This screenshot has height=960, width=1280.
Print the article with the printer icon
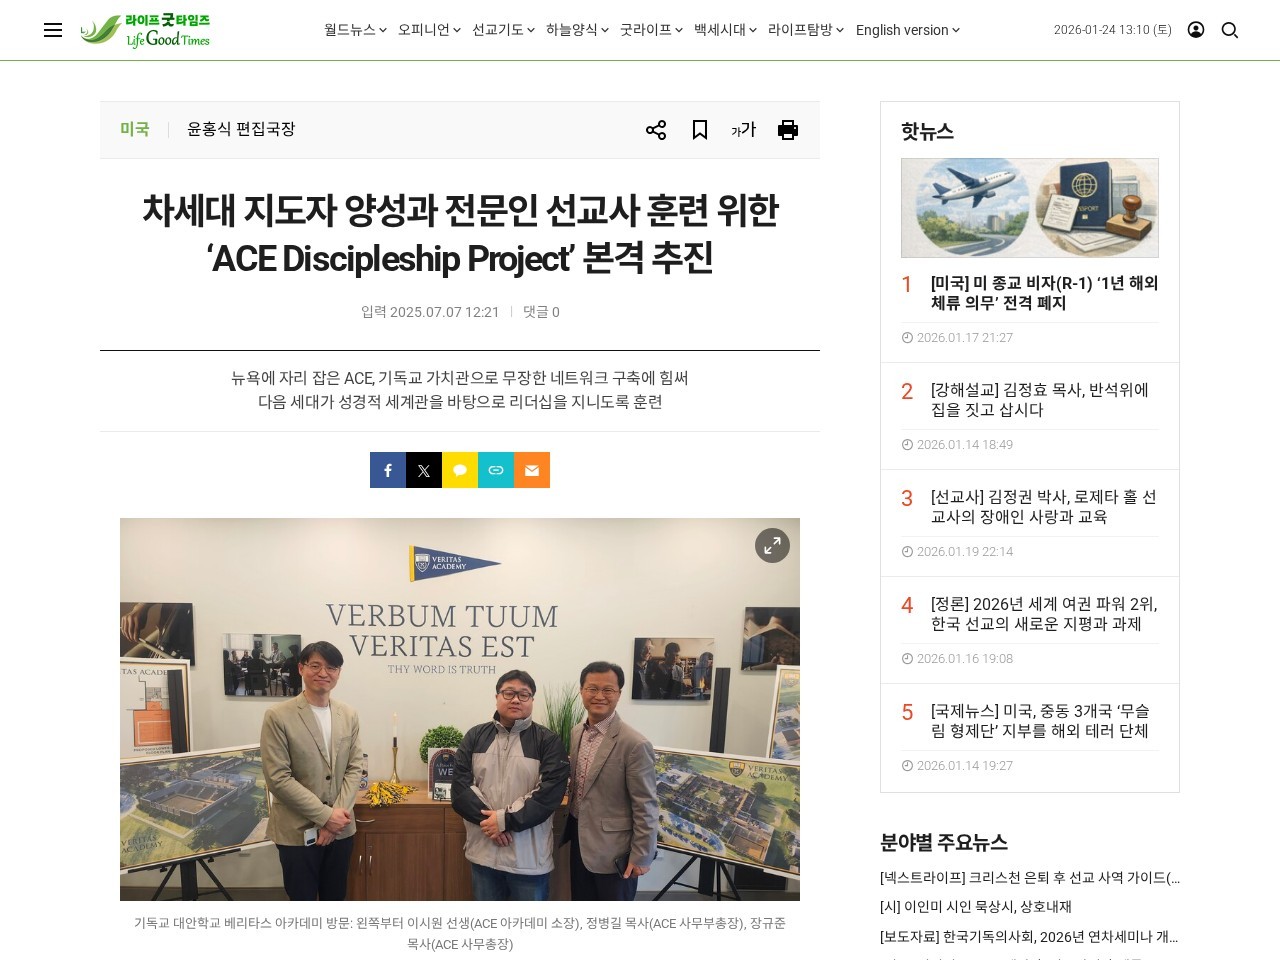pyautogui.click(x=788, y=130)
